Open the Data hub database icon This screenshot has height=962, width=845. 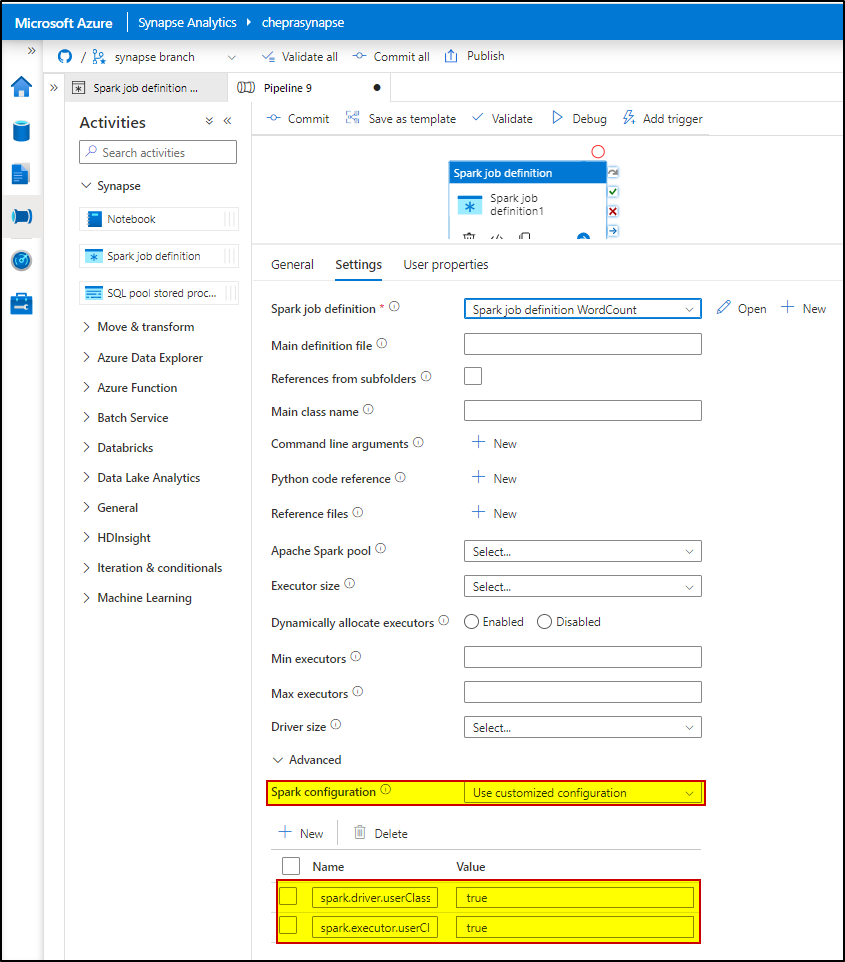21,131
